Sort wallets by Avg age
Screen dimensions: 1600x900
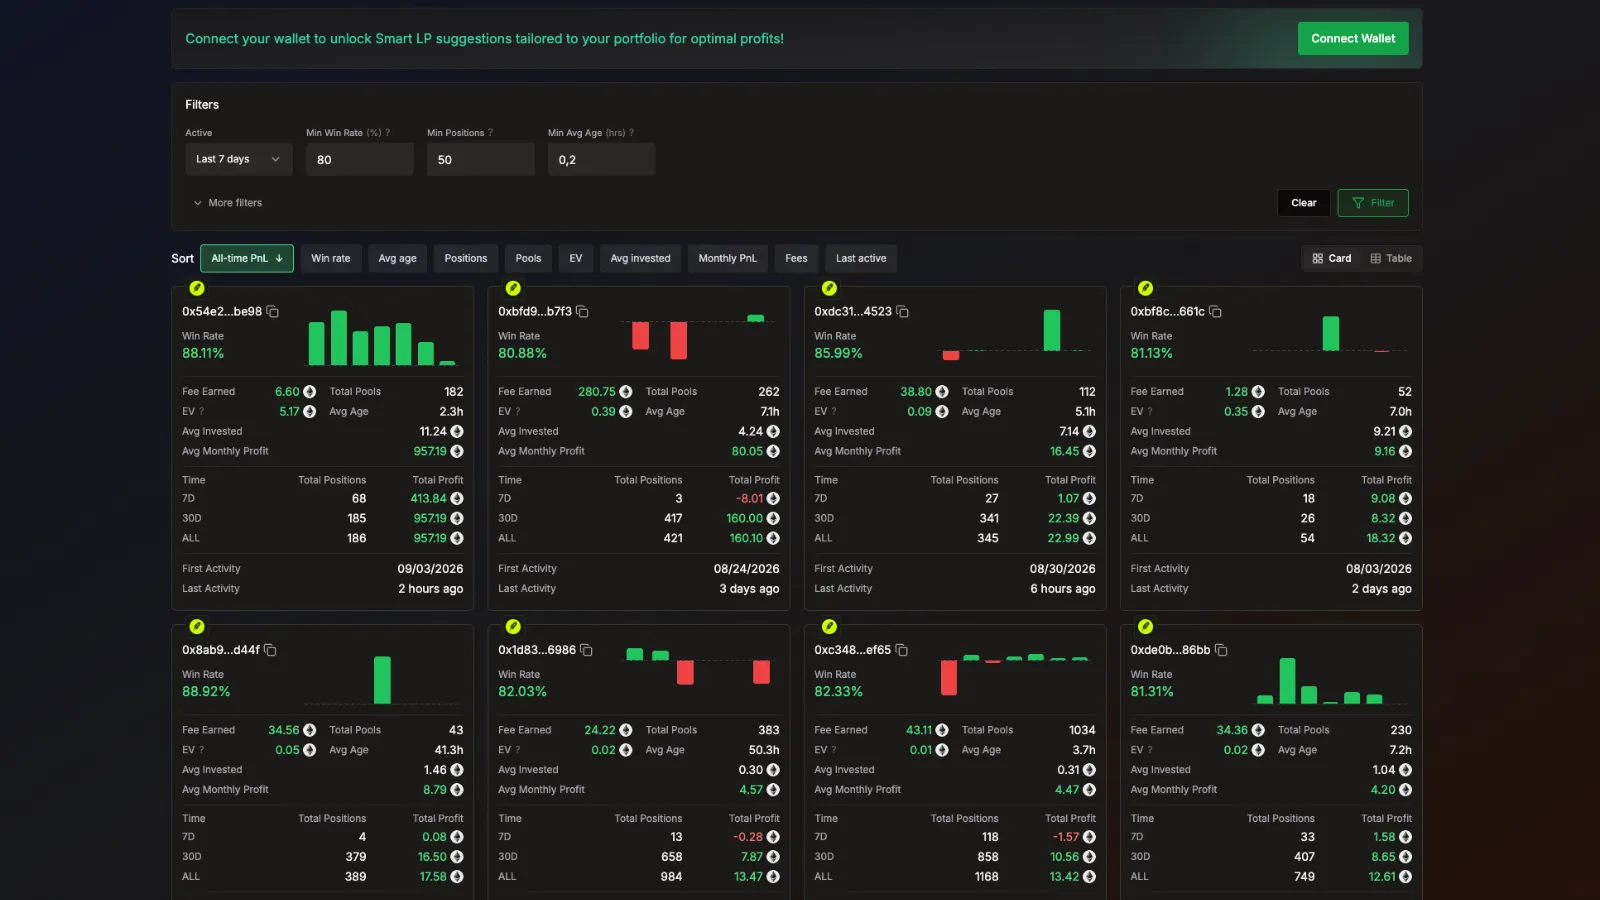point(397,259)
